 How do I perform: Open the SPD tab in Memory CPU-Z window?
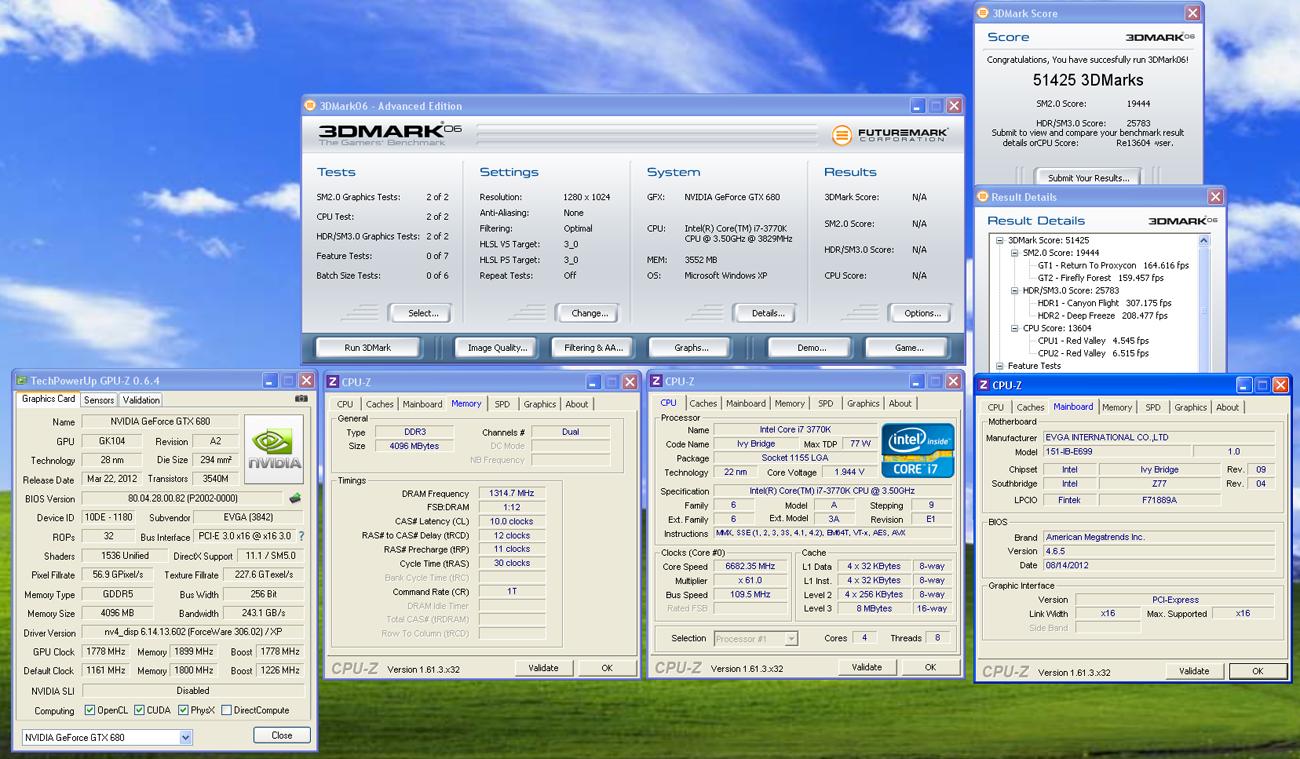pos(502,404)
